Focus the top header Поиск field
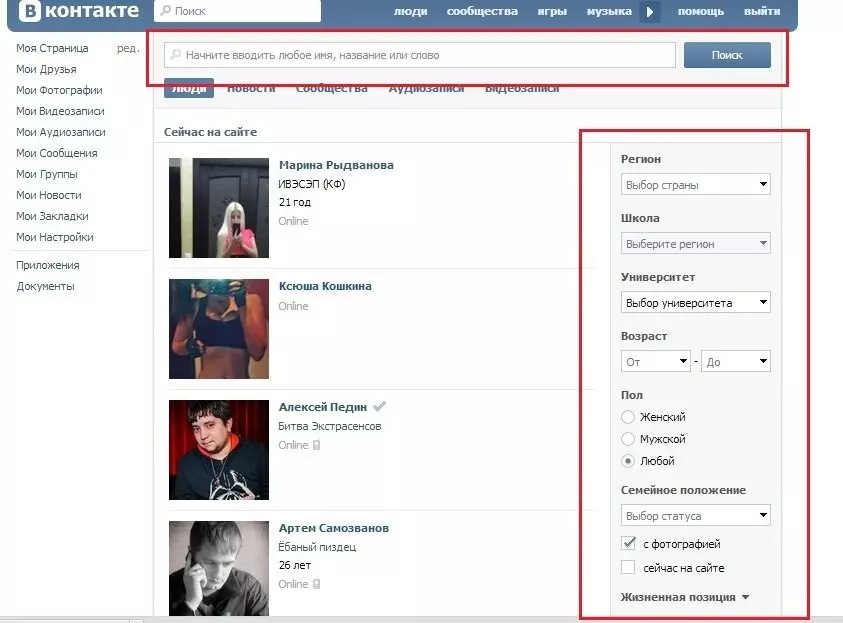Image resolution: width=843 pixels, height=623 pixels. pyautogui.click(x=237, y=11)
